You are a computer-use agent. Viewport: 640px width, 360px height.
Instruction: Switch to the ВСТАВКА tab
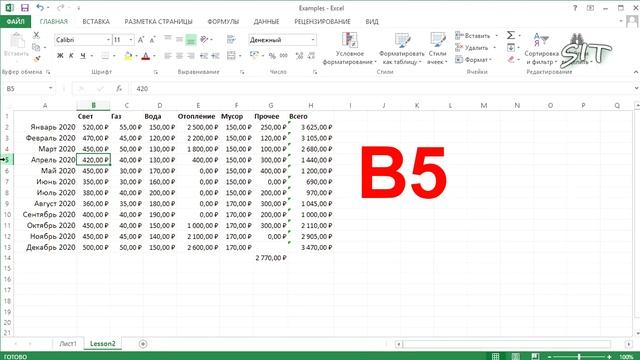96,22
